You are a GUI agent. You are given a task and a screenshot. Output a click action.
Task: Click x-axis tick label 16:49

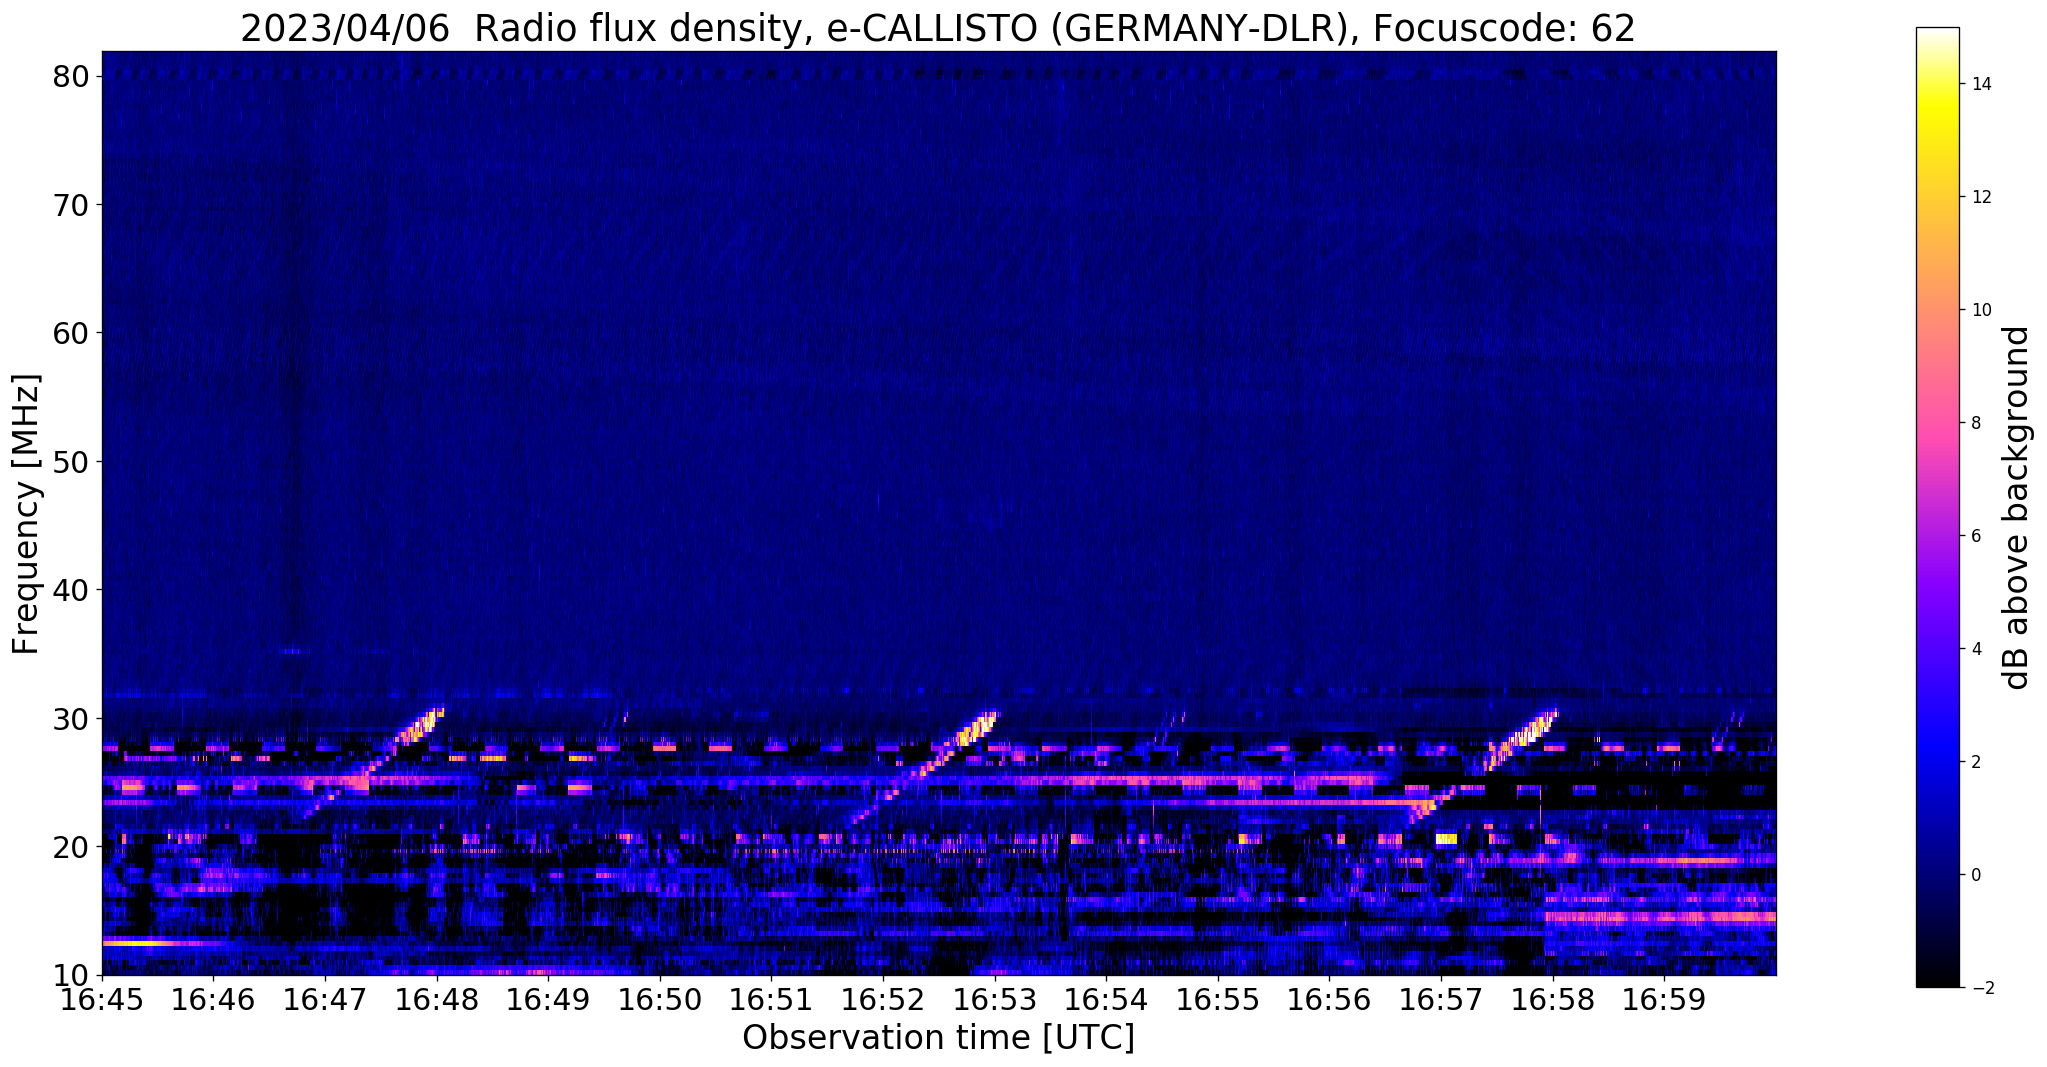pyautogui.click(x=548, y=1000)
